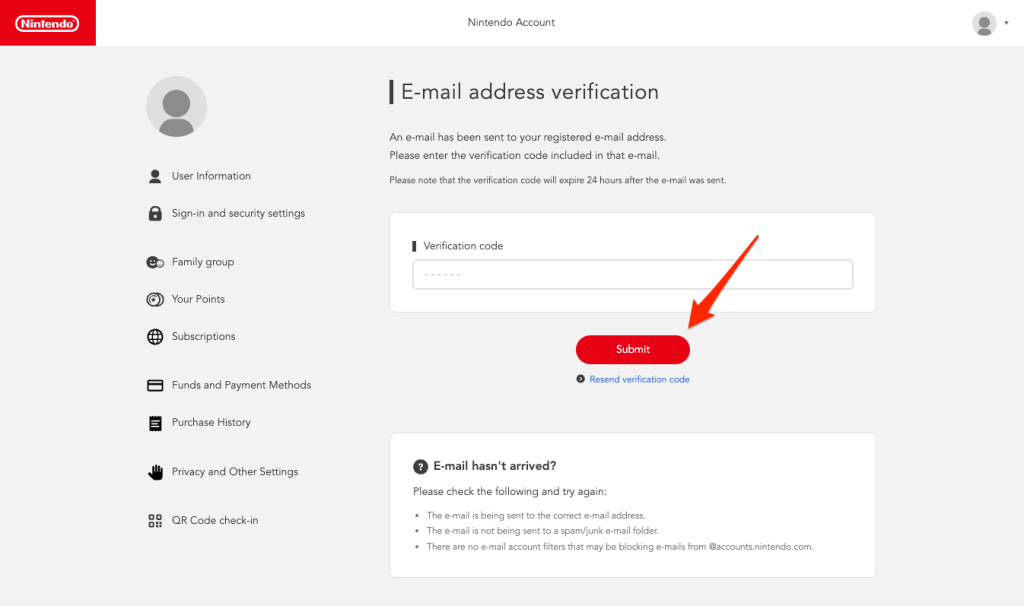
Task: Click the Family group faces icon
Action: pos(155,262)
